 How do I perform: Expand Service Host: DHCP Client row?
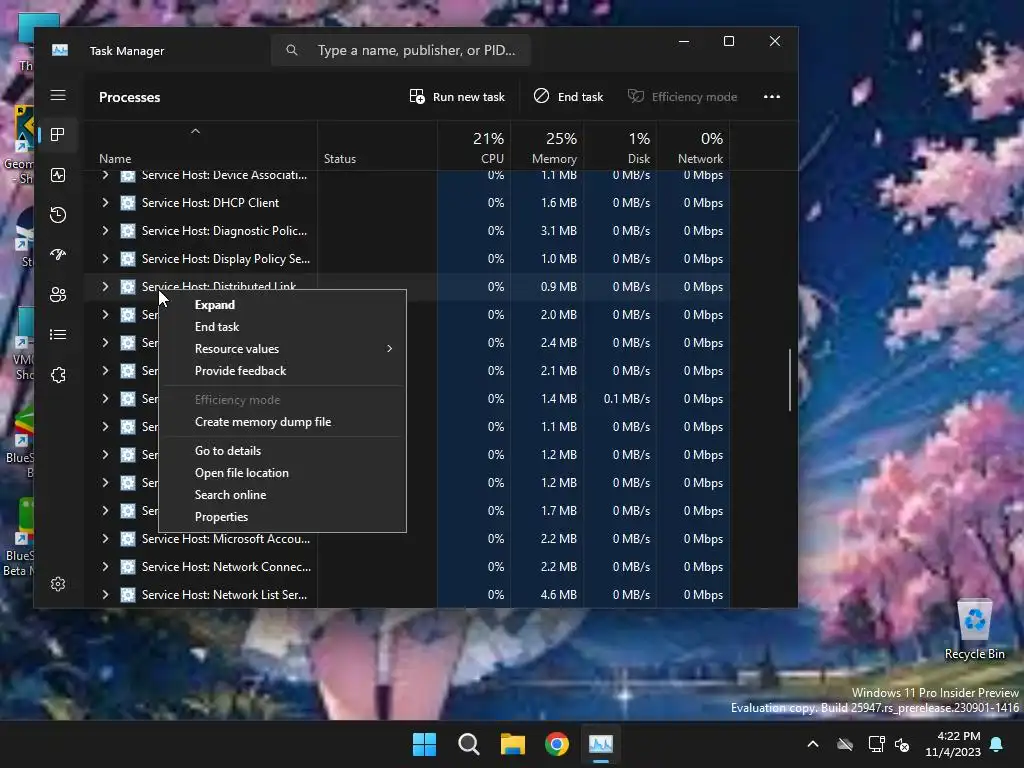pos(105,203)
